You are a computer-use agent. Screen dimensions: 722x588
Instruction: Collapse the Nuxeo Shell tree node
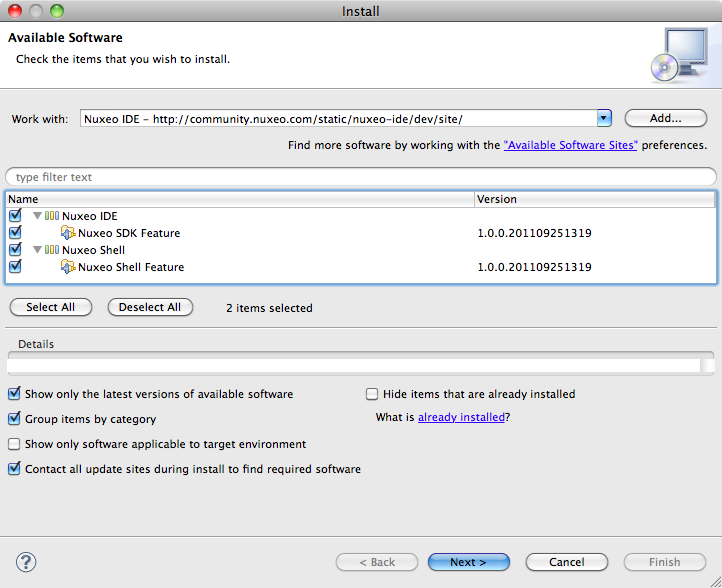pyautogui.click(x=37, y=250)
